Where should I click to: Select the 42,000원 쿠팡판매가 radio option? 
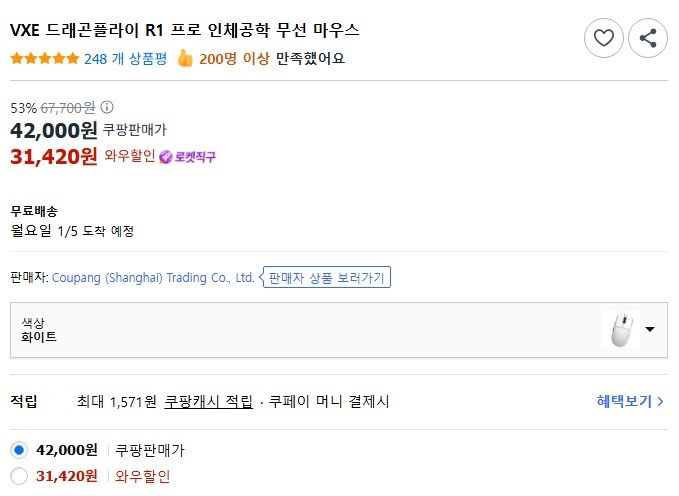coord(19,450)
